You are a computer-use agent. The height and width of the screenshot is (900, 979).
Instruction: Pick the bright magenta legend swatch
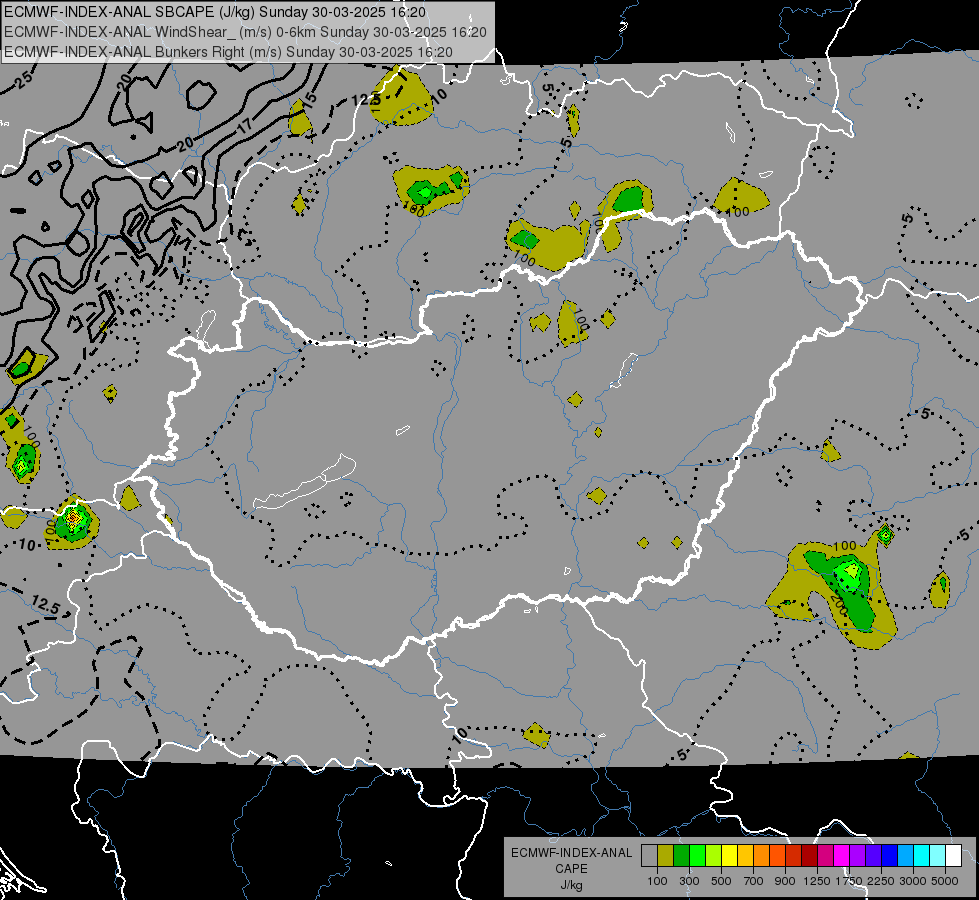click(x=842, y=855)
